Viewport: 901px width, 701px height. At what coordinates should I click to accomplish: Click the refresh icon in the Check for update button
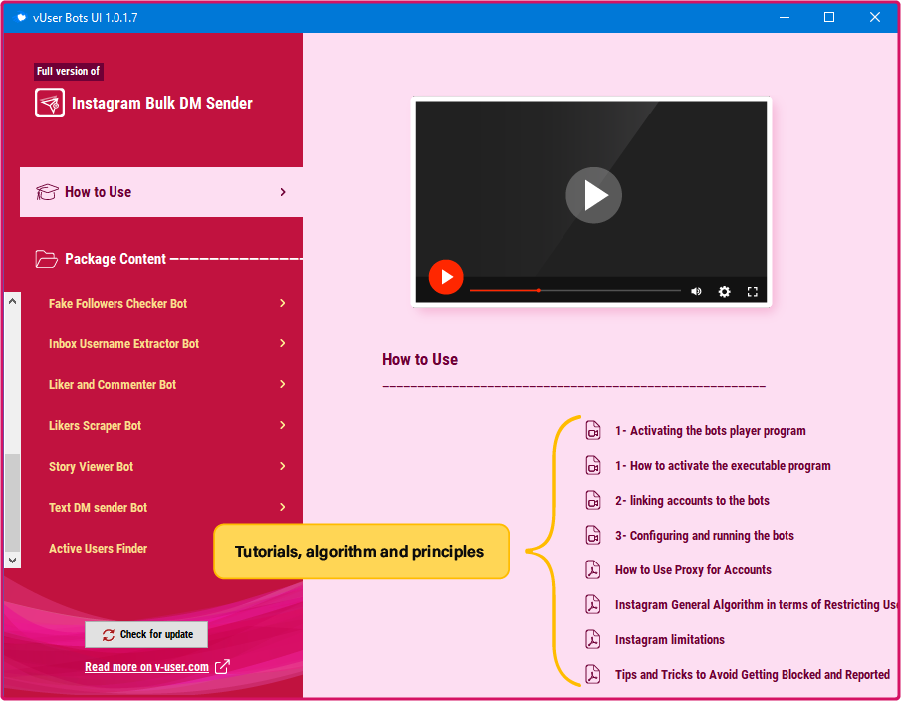pos(109,634)
